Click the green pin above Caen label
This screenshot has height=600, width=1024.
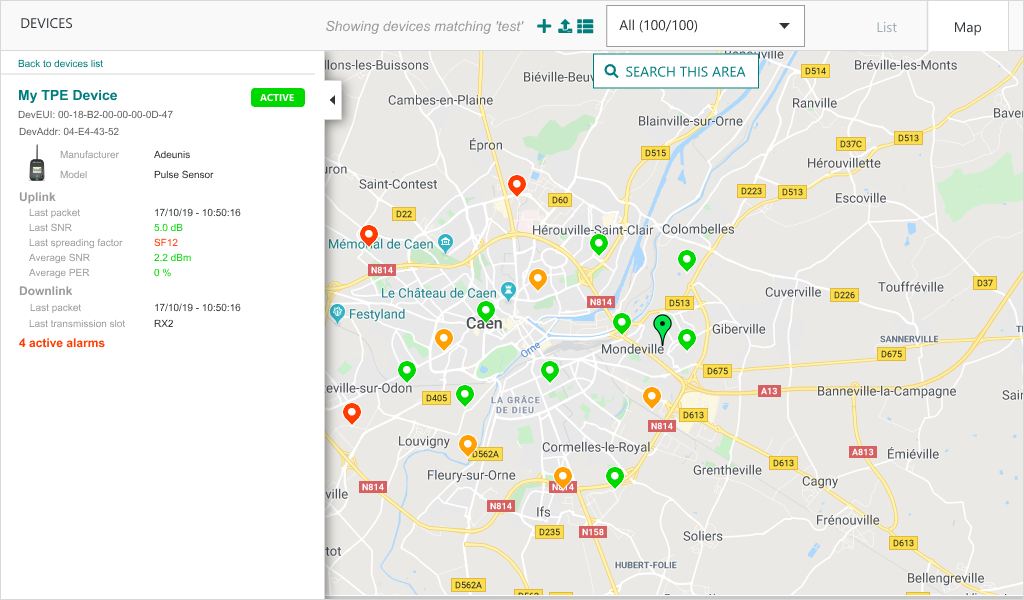(x=486, y=310)
